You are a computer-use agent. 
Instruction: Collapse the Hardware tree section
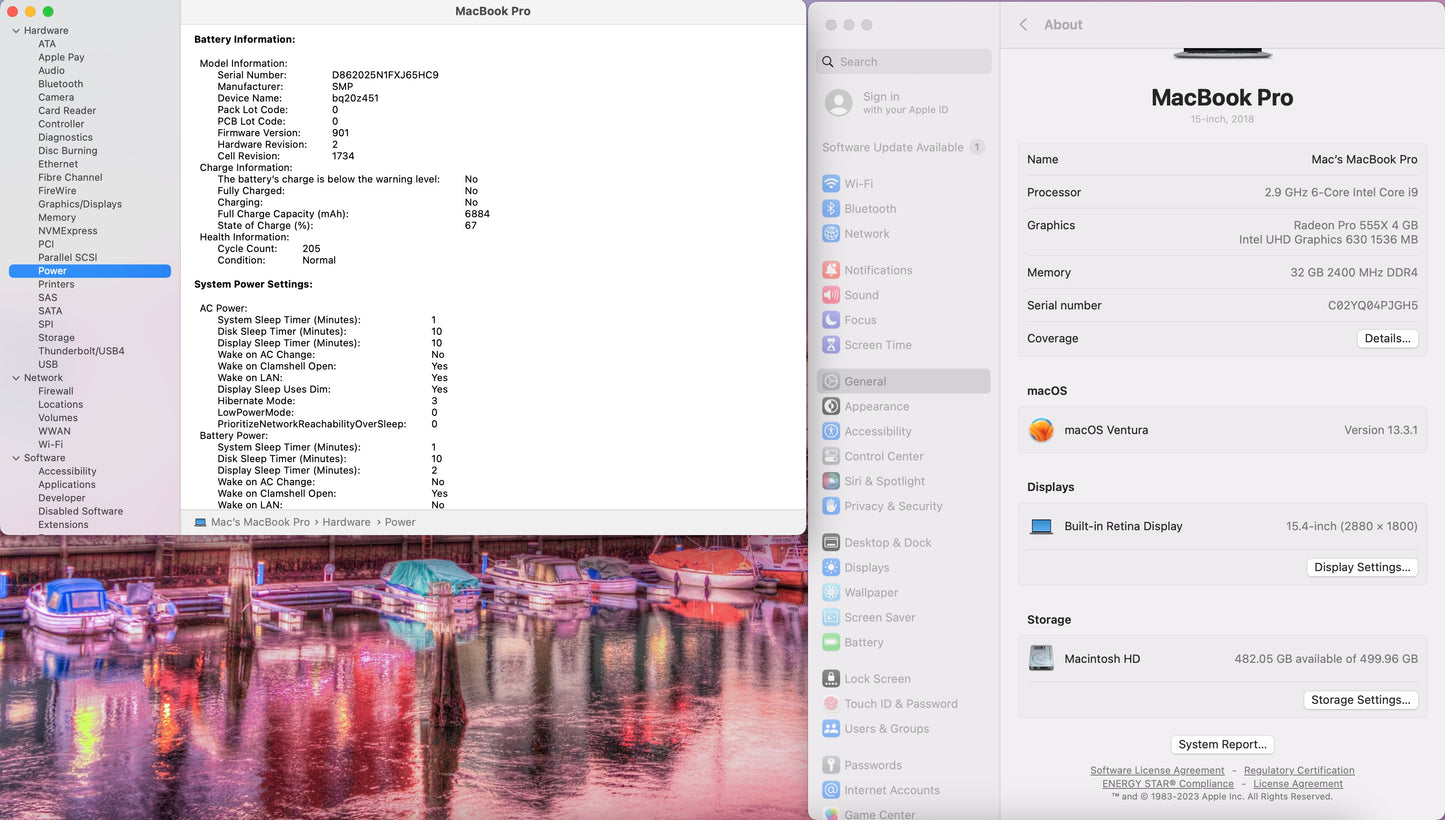[x=16, y=31]
